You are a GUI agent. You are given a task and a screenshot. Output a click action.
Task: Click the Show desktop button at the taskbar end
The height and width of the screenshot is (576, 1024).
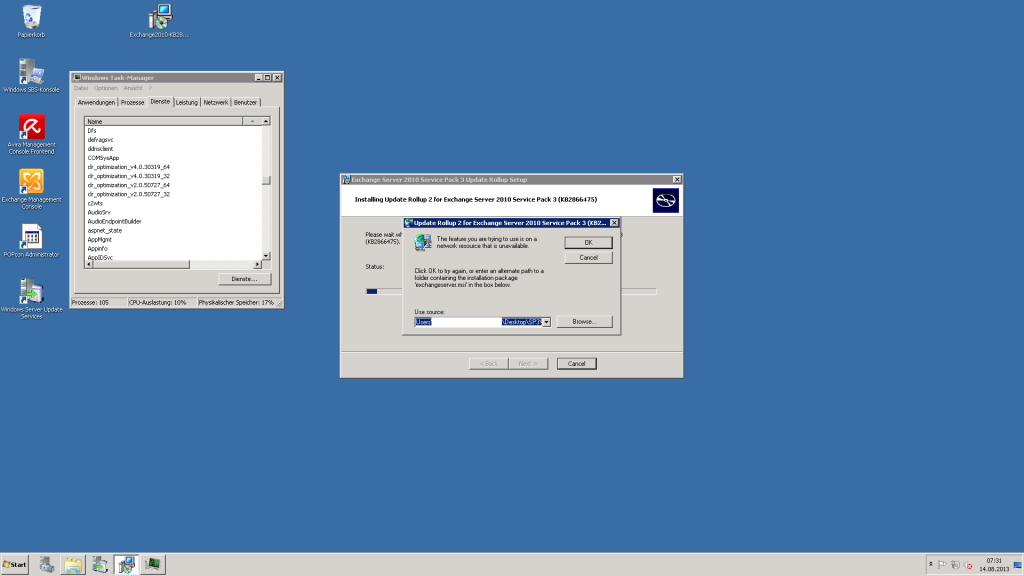tap(1018, 565)
